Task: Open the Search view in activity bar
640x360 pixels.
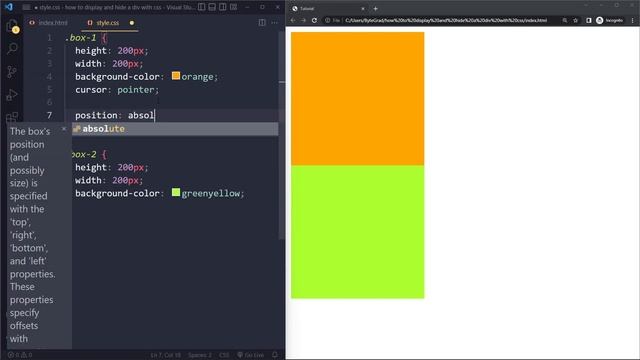Action: [x=12, y=49]
